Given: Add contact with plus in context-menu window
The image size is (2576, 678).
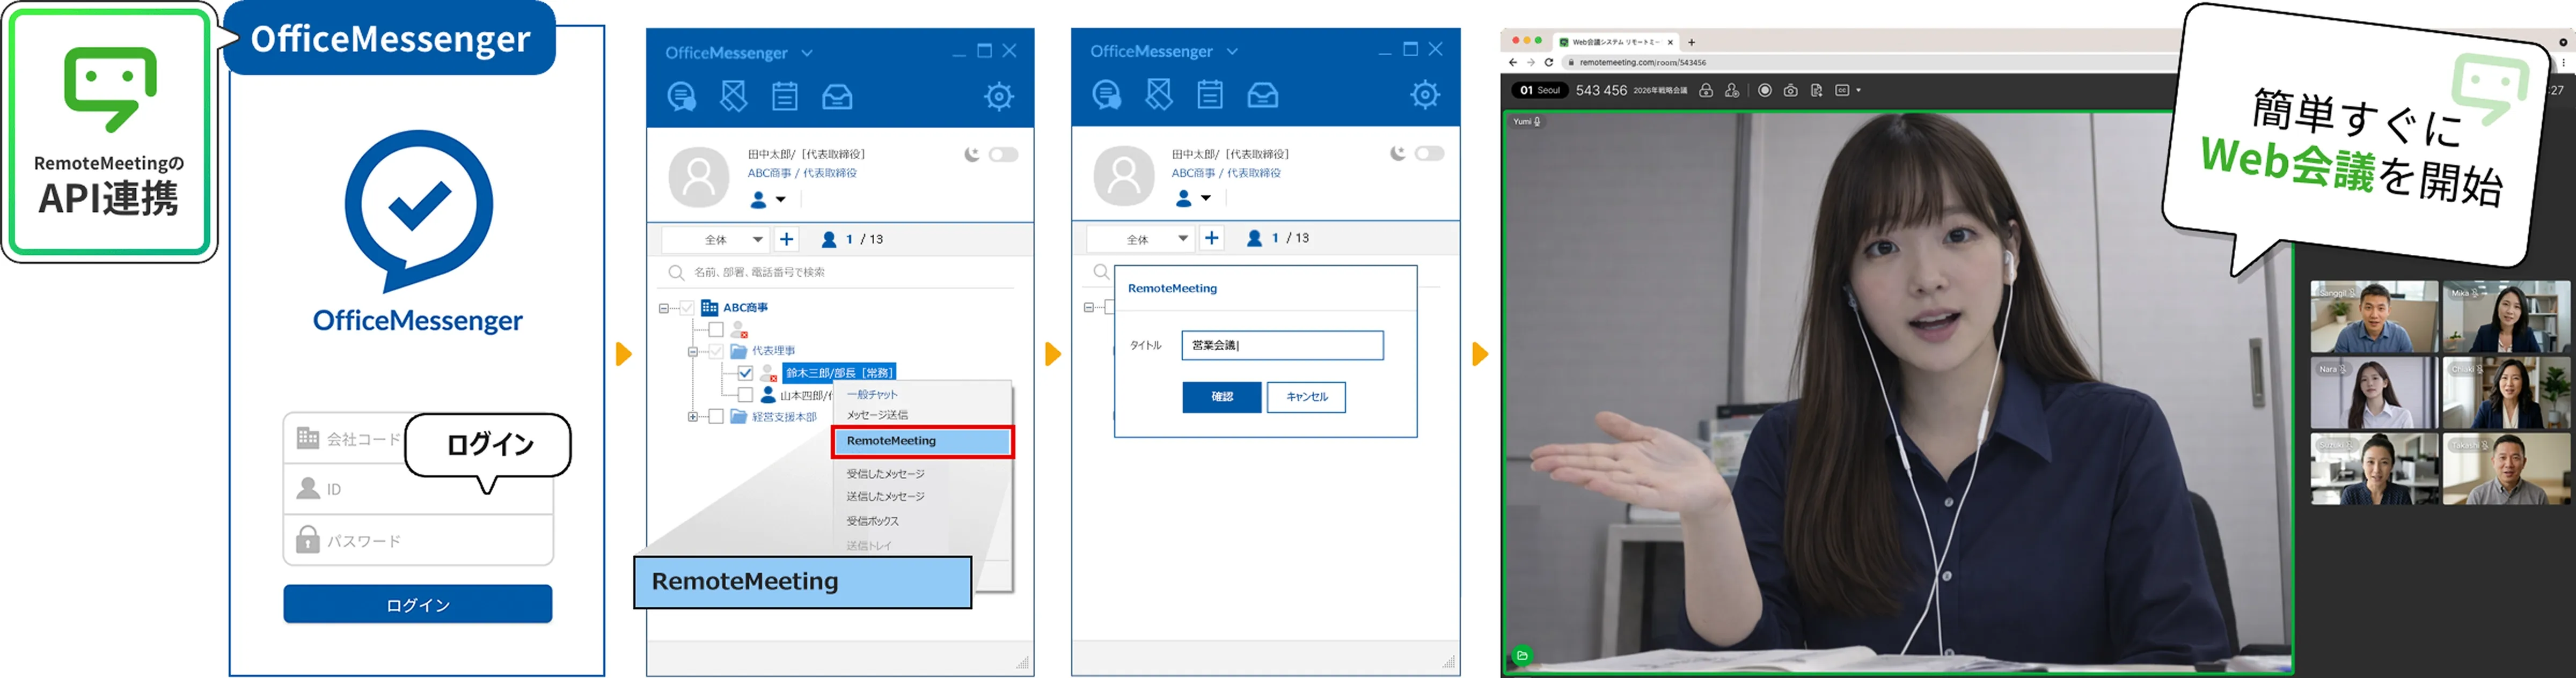Looking at the screenshot, I should click(787, 239).
